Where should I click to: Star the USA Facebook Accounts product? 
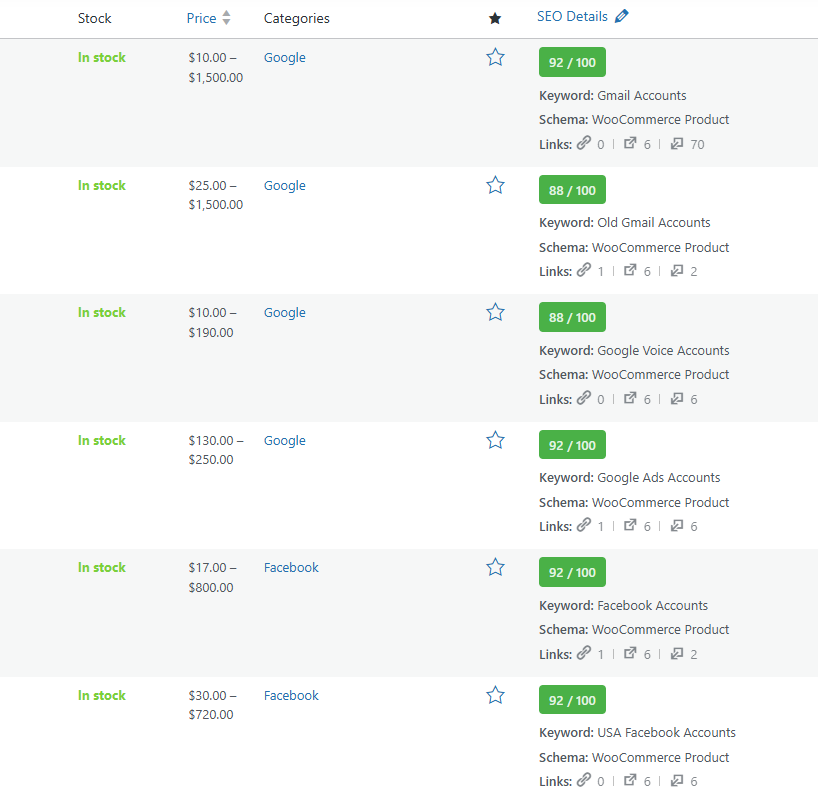[495, 695]
